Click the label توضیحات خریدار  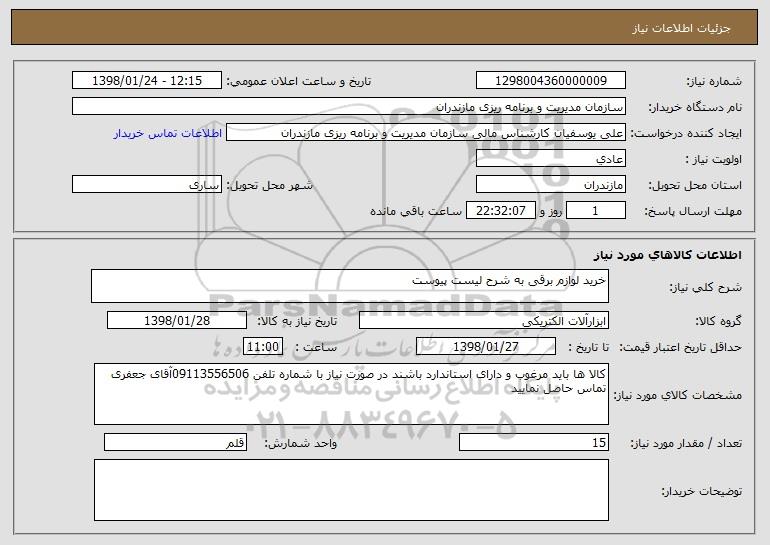coord(702,491)
